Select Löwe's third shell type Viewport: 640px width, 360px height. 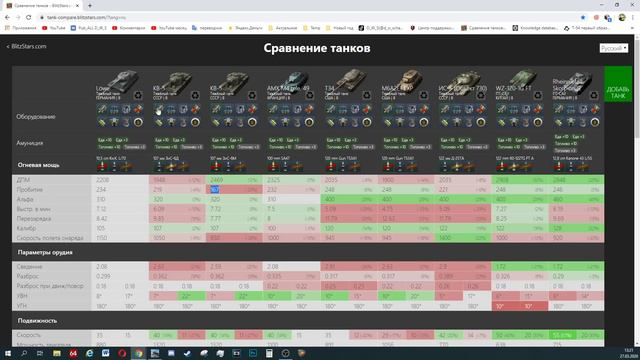coord(127,166)
